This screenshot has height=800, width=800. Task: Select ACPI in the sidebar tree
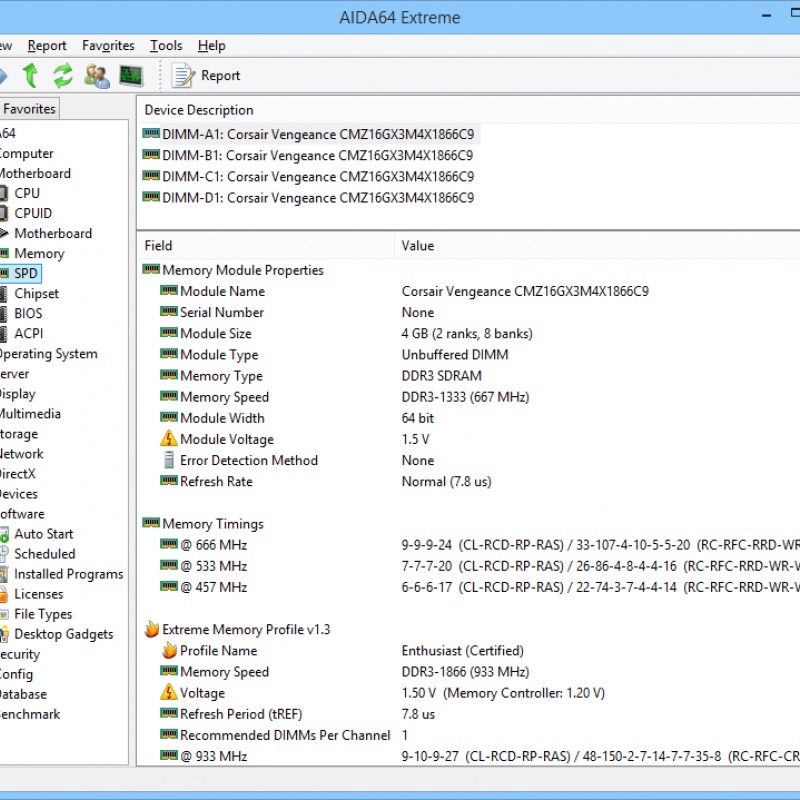[29, 333]
